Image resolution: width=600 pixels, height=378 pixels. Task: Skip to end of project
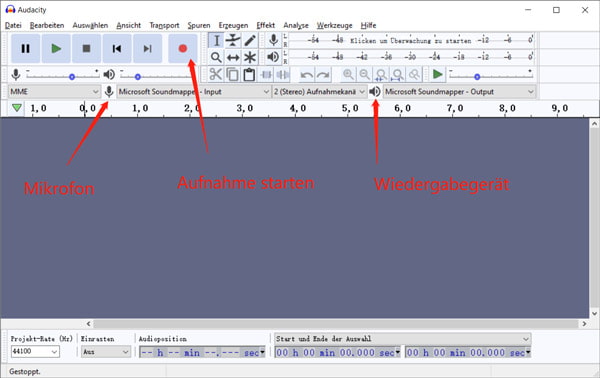click(x=147, y=49)
